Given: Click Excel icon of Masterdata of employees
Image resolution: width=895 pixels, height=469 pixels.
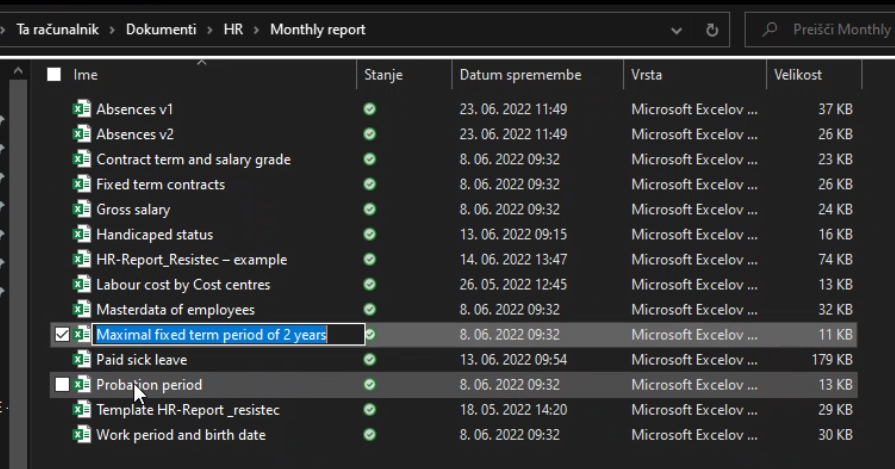Looking at the screenshot, I should [82, 309].
